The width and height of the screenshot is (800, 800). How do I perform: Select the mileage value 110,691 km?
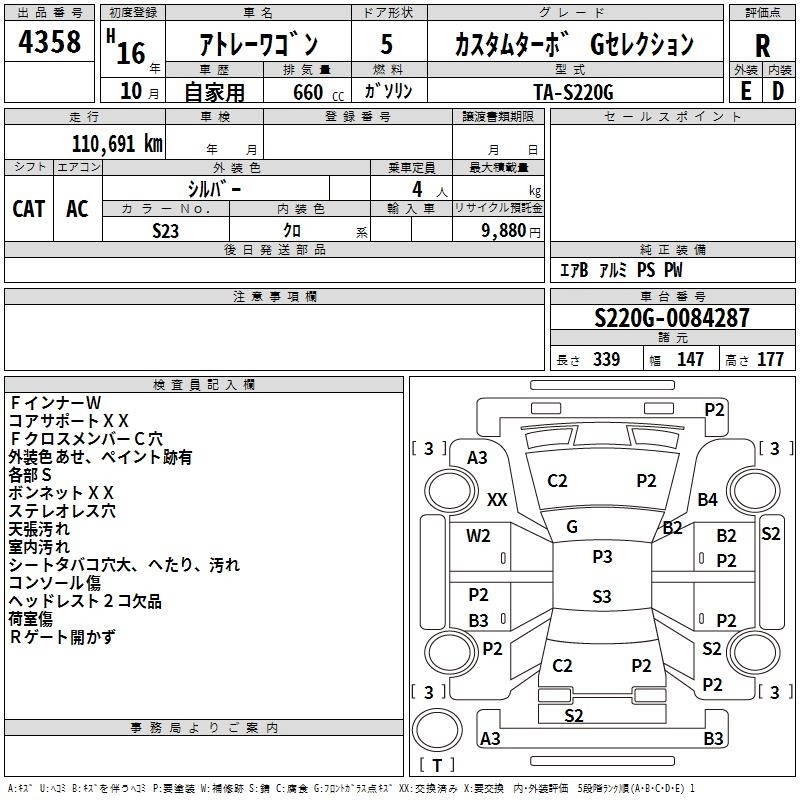[117, 144]
